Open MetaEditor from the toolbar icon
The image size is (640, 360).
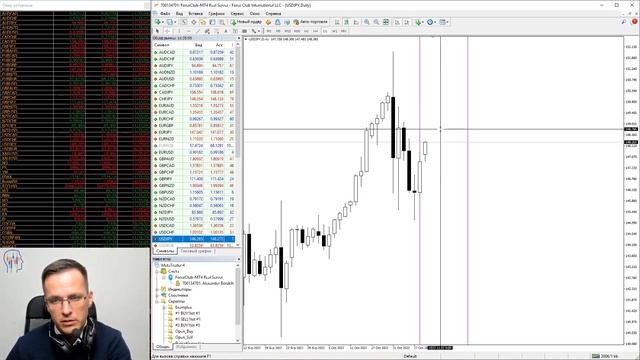[268, 22]
